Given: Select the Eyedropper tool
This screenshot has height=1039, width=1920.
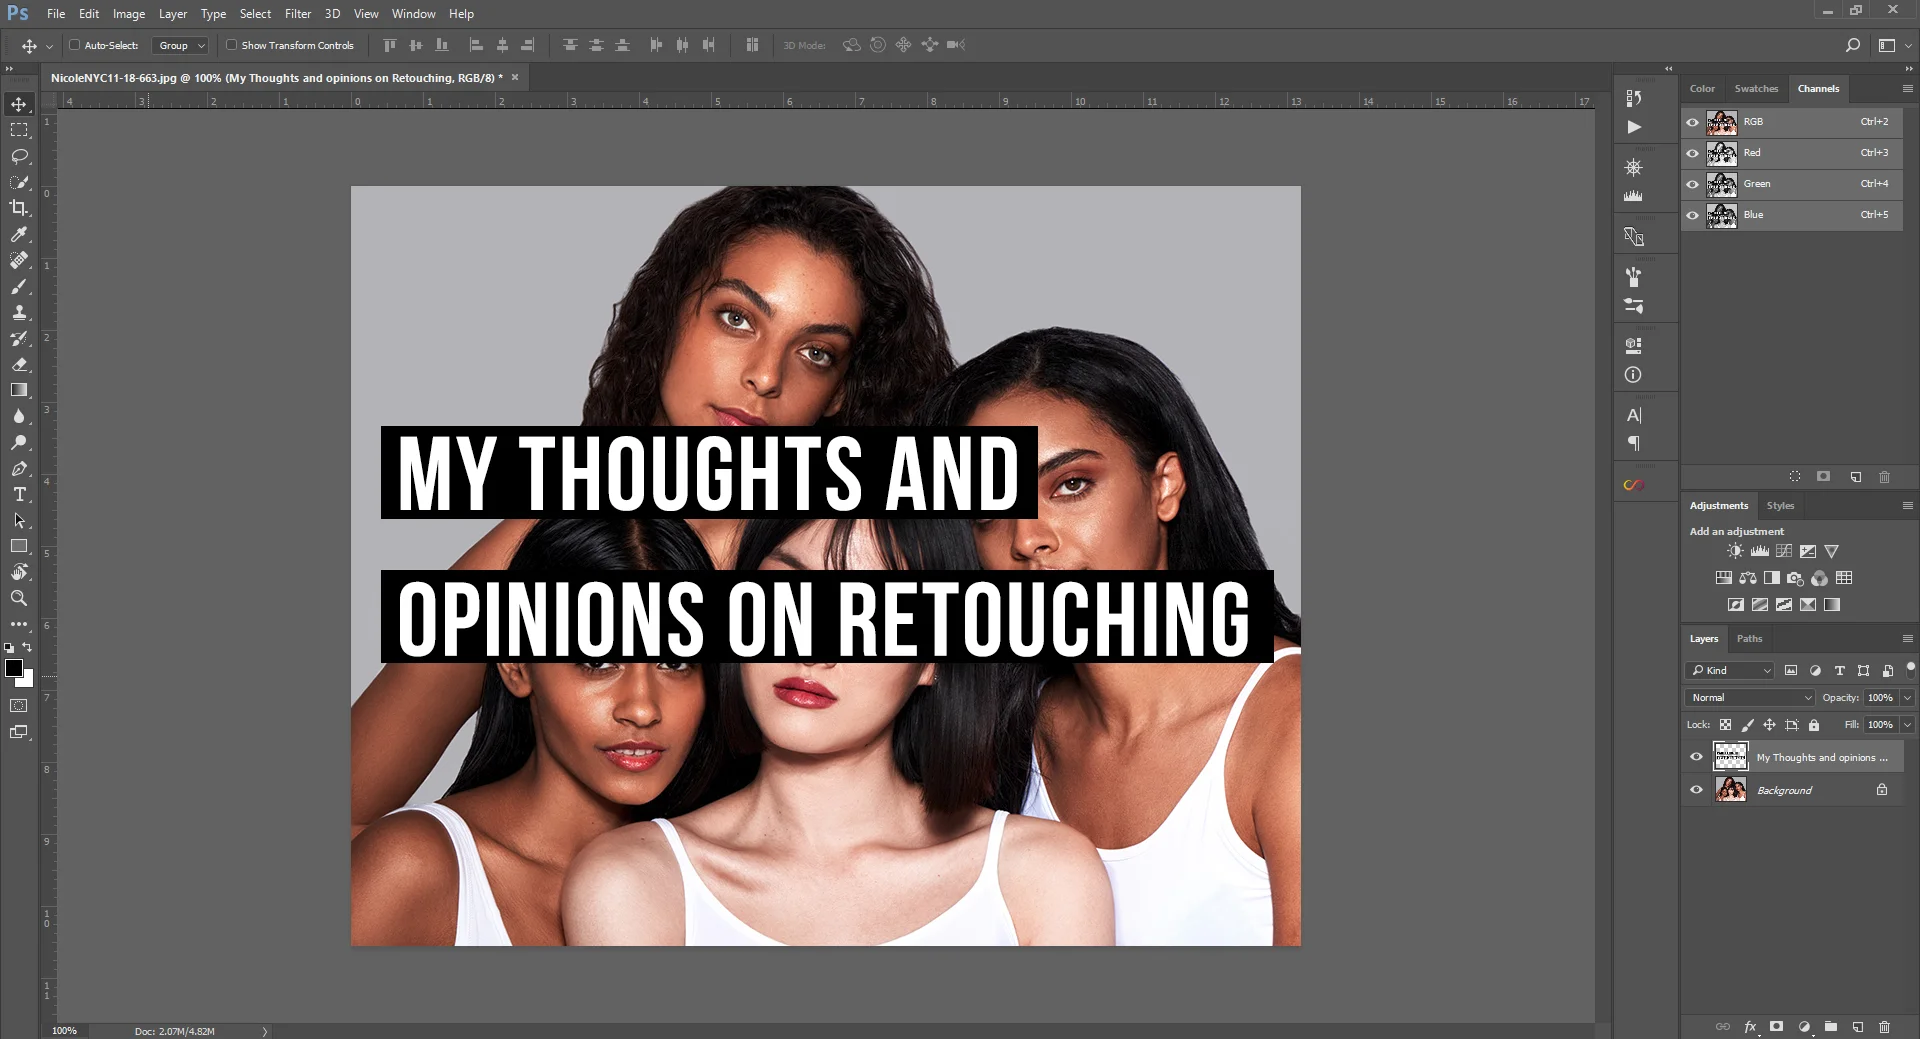Looking at the screenshot, I should (x=19, y=234).
